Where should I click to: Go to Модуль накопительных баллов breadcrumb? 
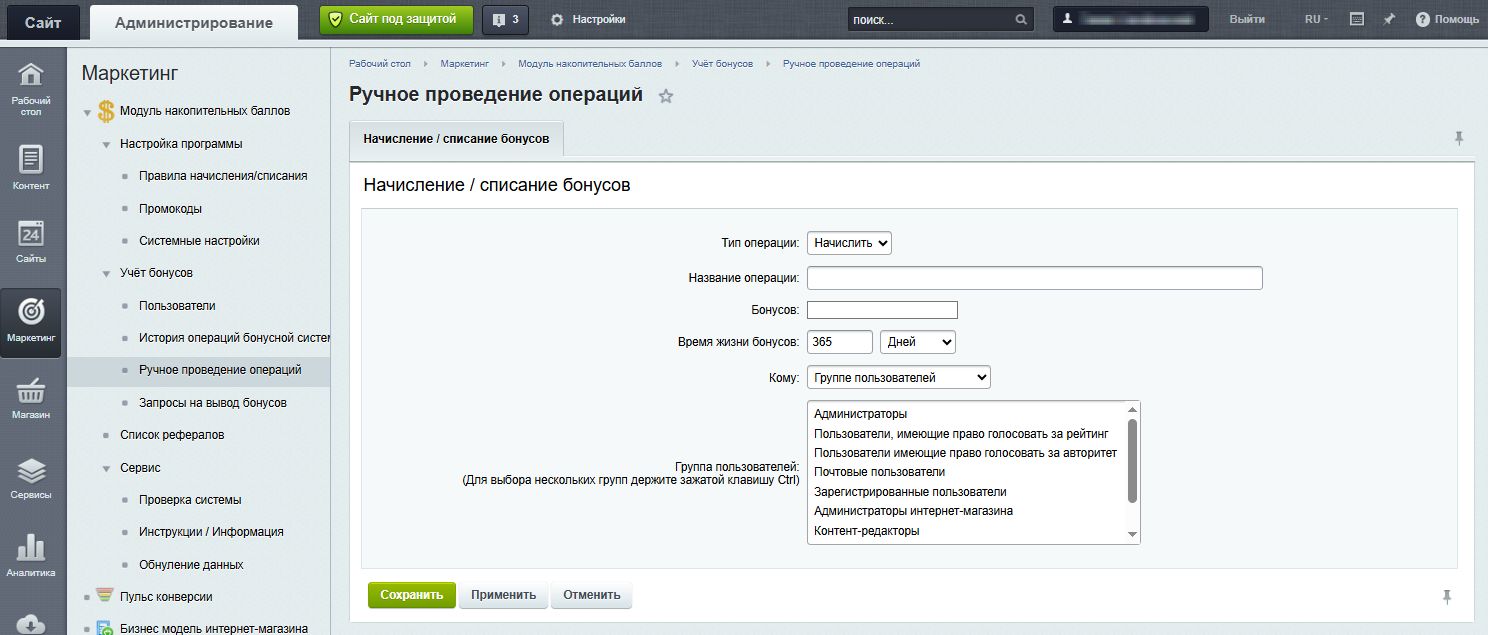(590, 63)
